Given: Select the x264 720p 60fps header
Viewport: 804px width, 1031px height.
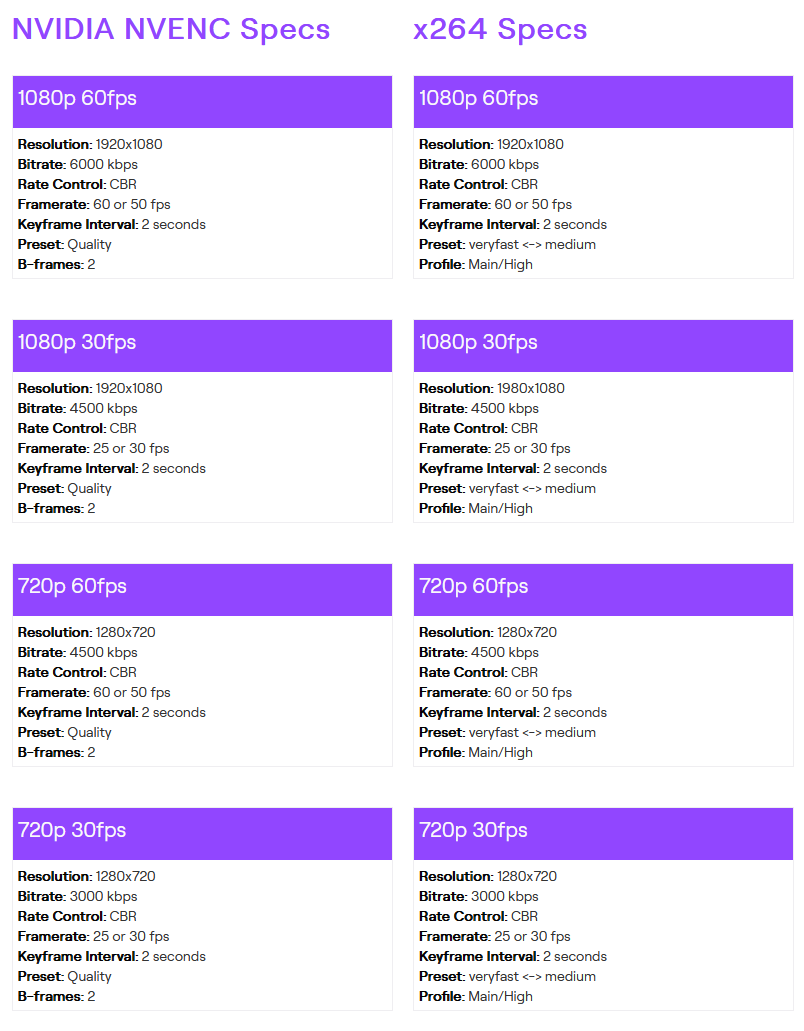Looking at the screenshot, I should (603, 587).
